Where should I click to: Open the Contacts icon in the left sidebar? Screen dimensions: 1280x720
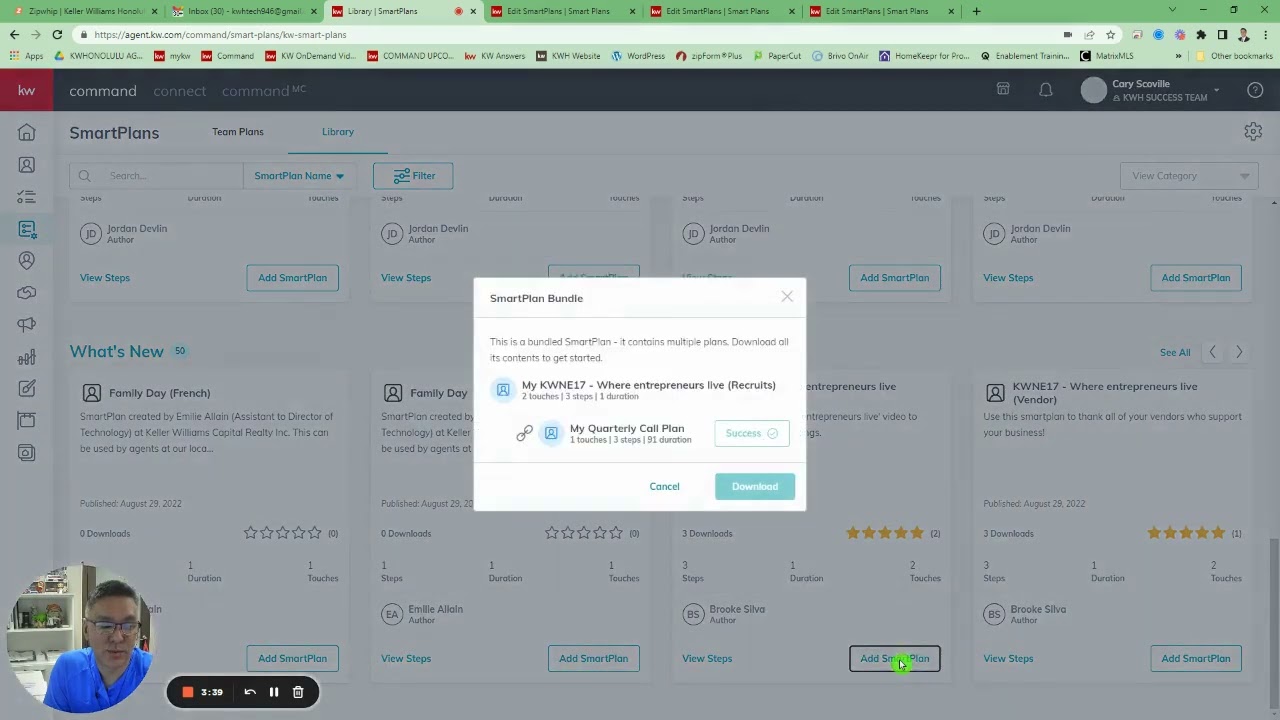pos(27,165)
